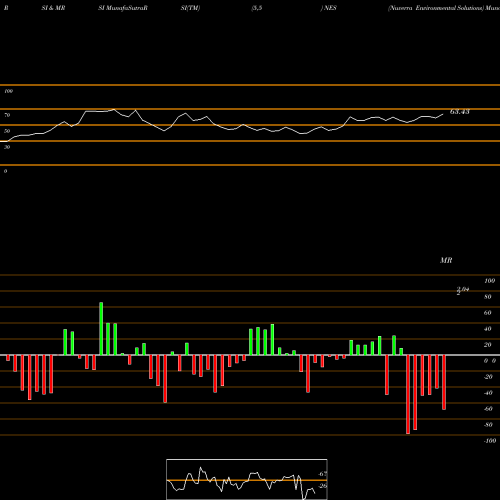Click the MR panel label

click(x=446, y=260)
